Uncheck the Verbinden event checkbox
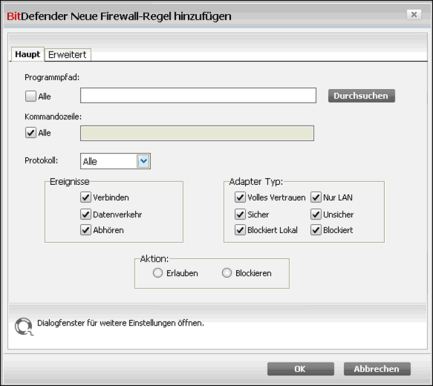The height and width of the screenshot is (386, 433). click(x=86, y=197)
